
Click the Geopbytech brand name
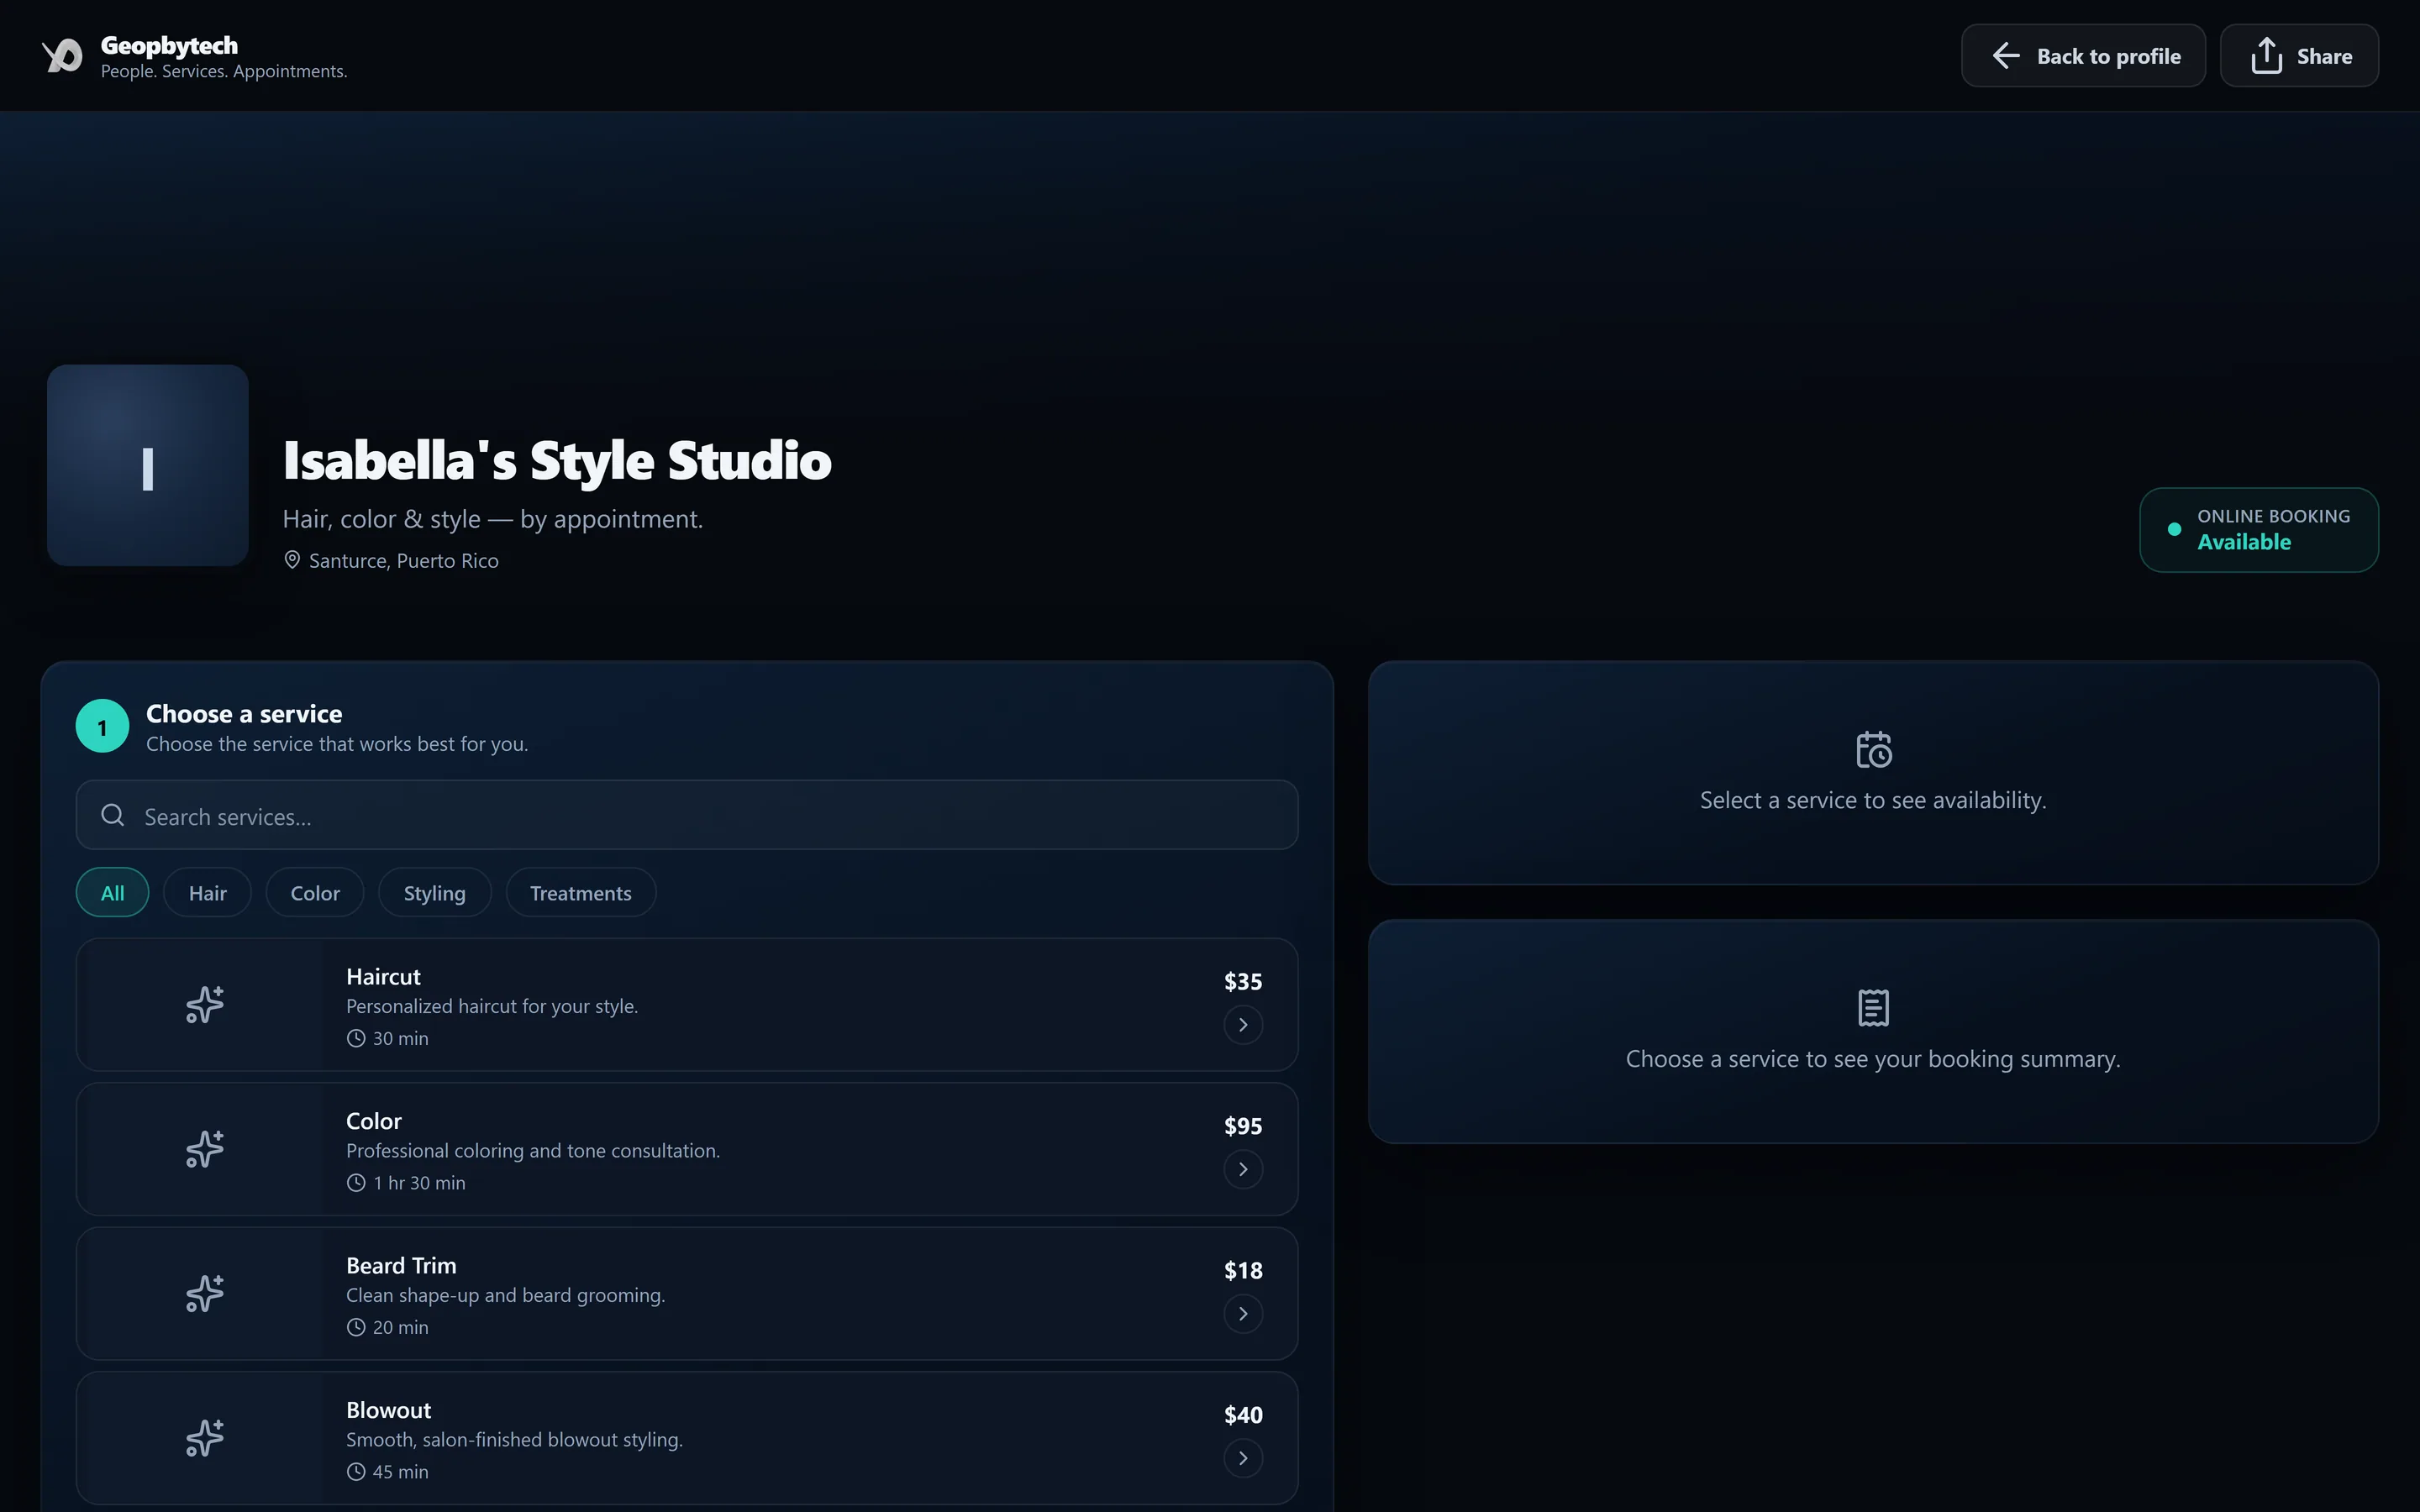169,46
